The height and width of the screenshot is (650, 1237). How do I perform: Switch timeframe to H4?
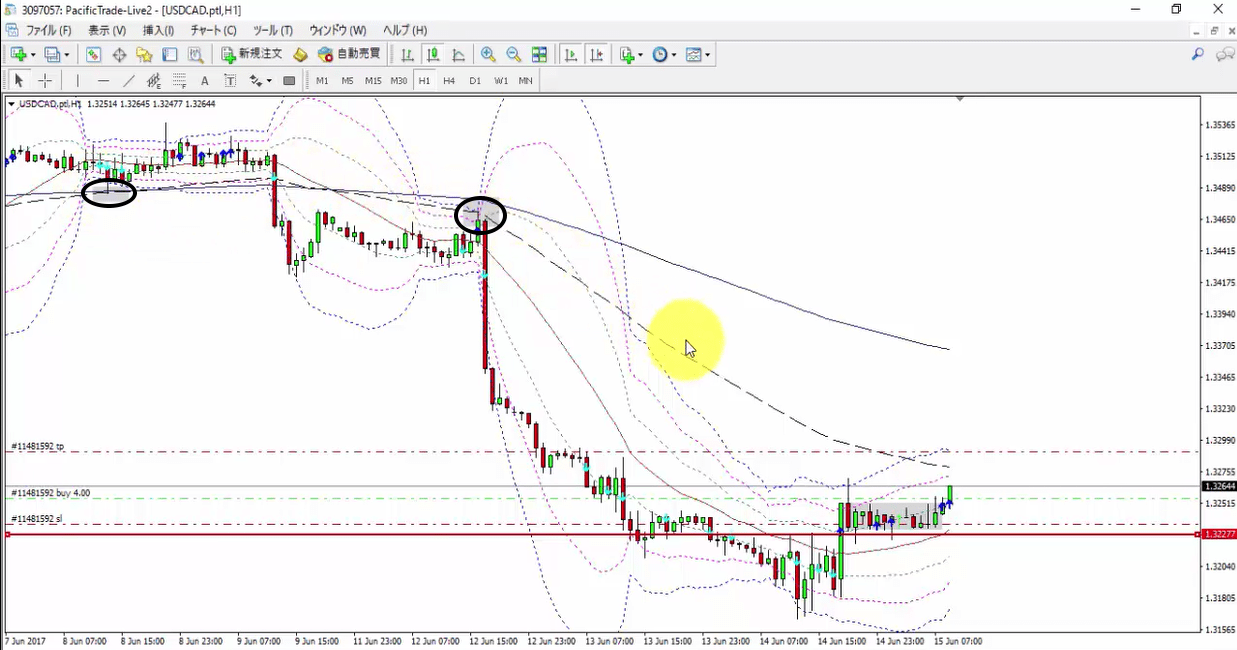[449, 81]
